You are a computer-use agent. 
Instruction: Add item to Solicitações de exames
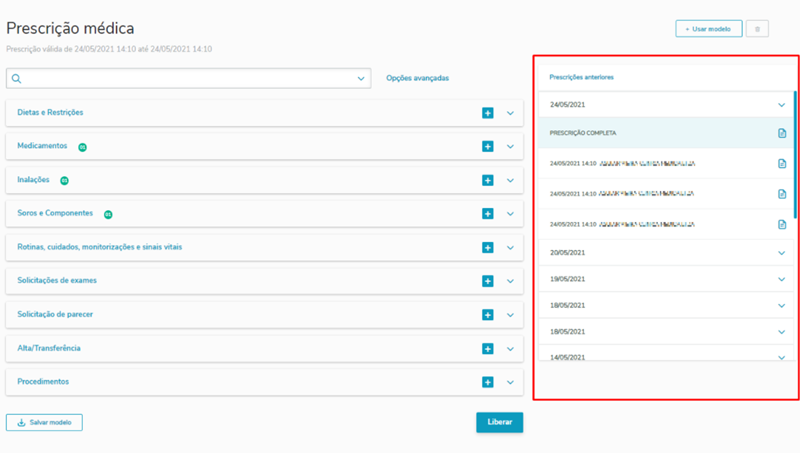click(x=488, y=281)
